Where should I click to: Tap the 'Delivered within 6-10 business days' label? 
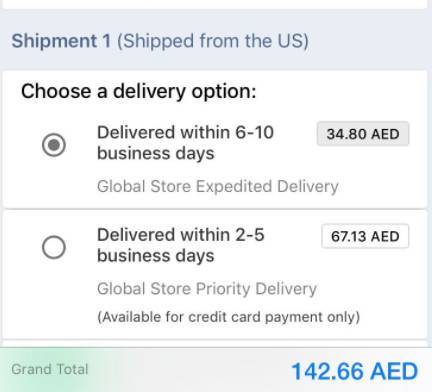pyautogui.click(x=185, y=143)
